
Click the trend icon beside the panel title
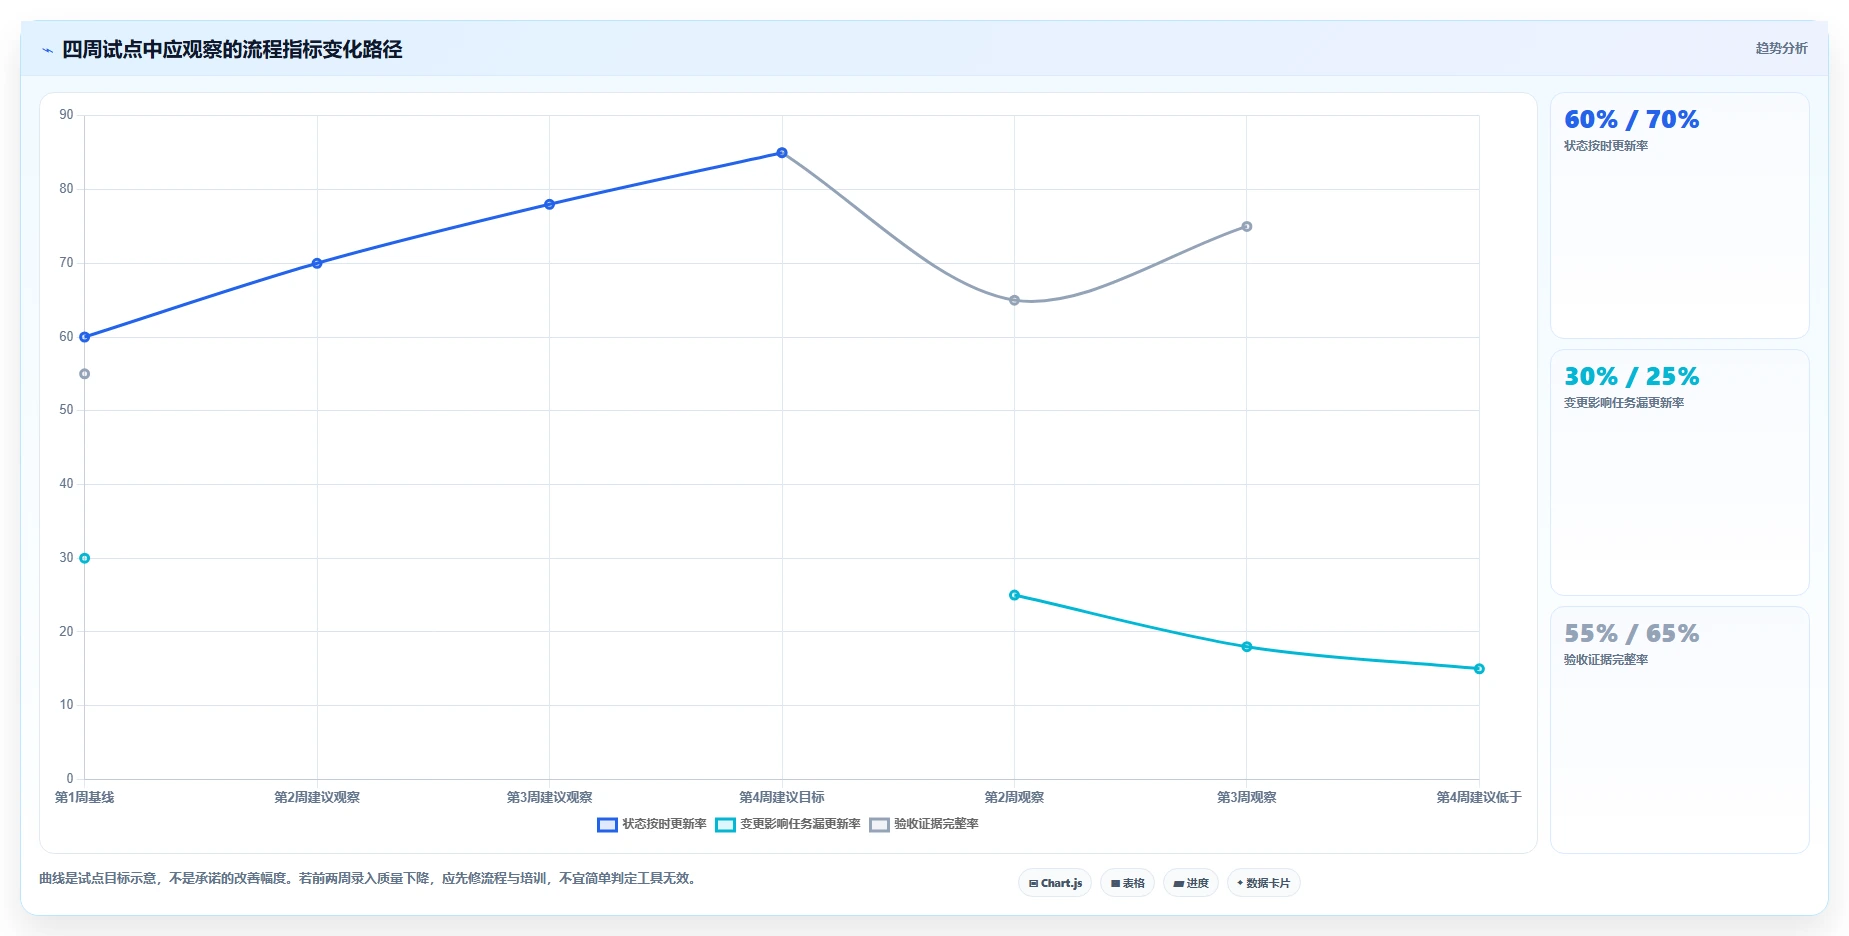[47, 50]
